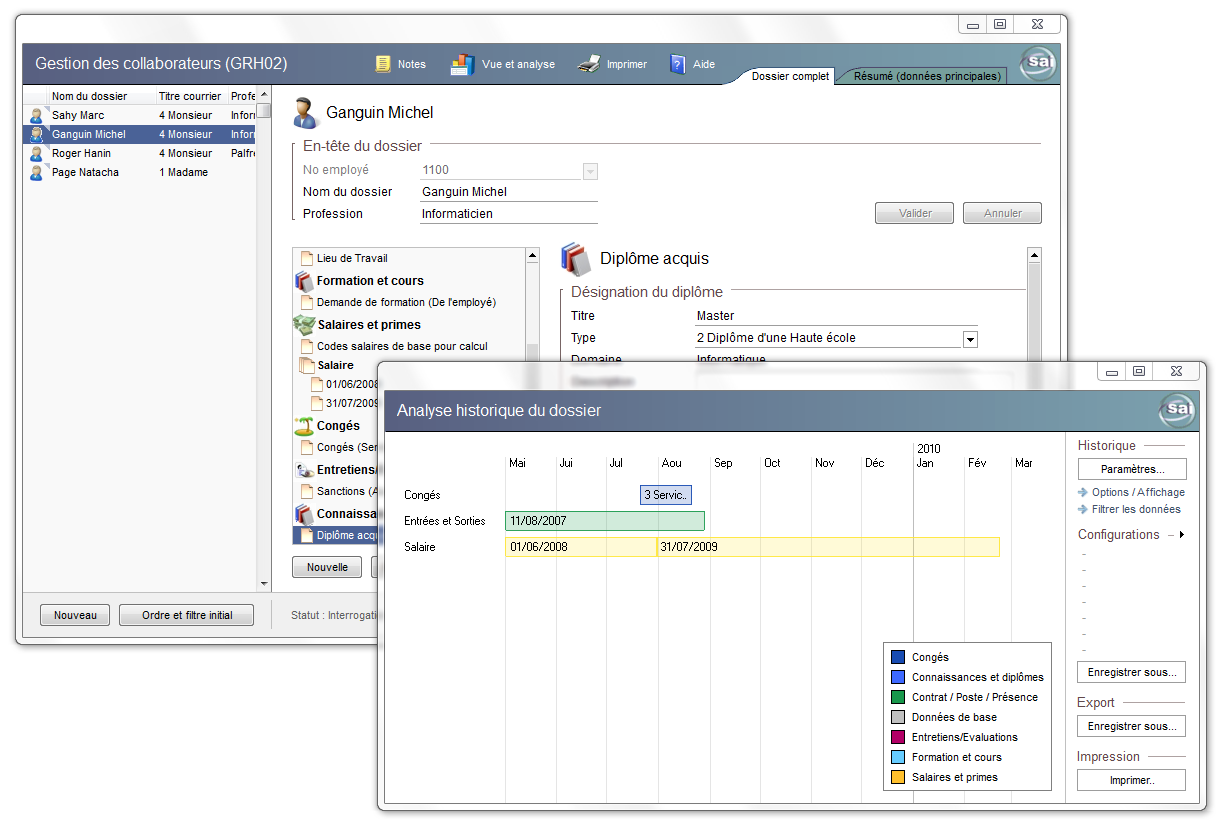
Task: Open the Notes toolbar icon
Action: click(383, 64)
